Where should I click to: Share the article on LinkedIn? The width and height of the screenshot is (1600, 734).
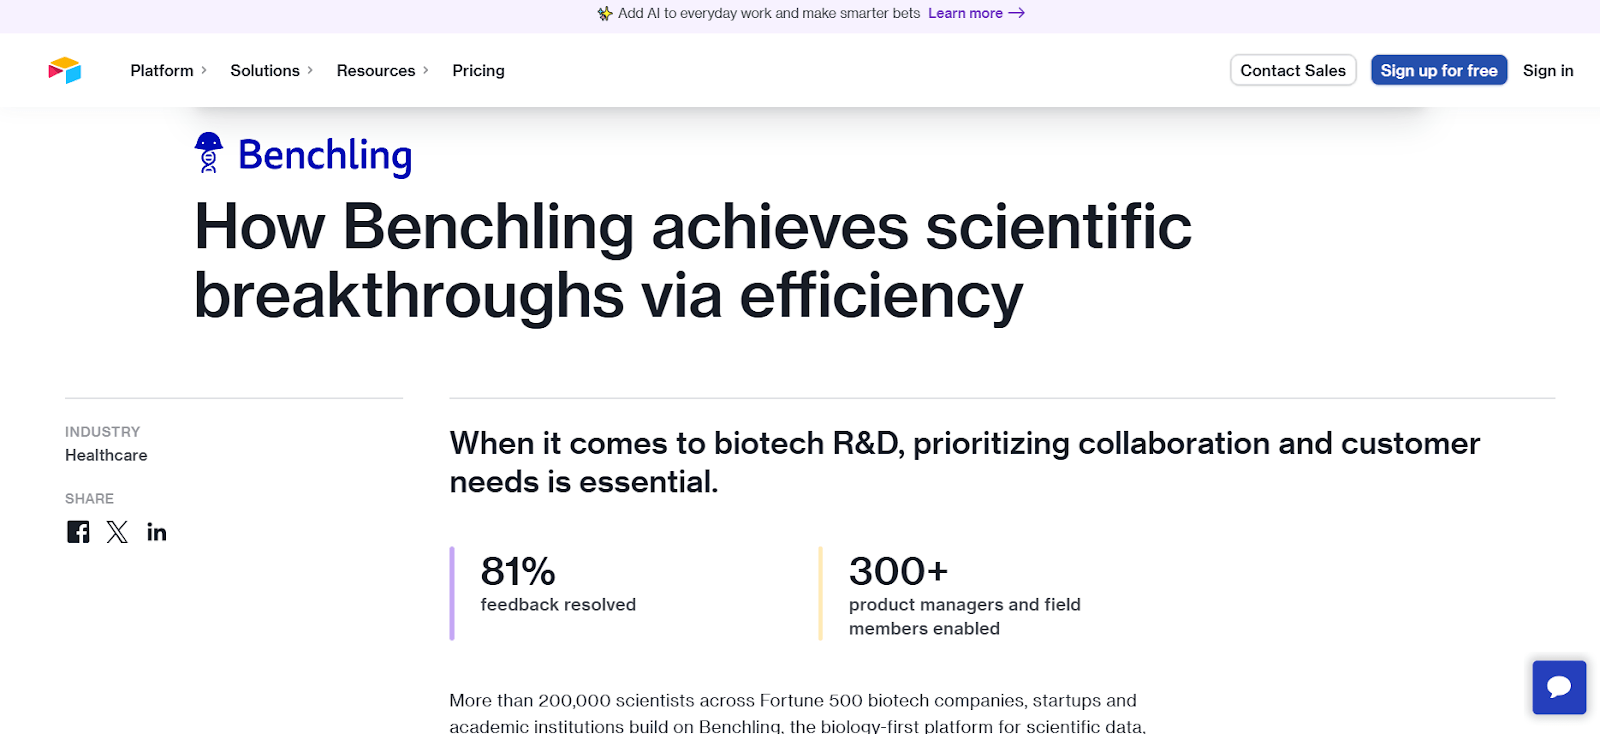click(x=156, y=532)
